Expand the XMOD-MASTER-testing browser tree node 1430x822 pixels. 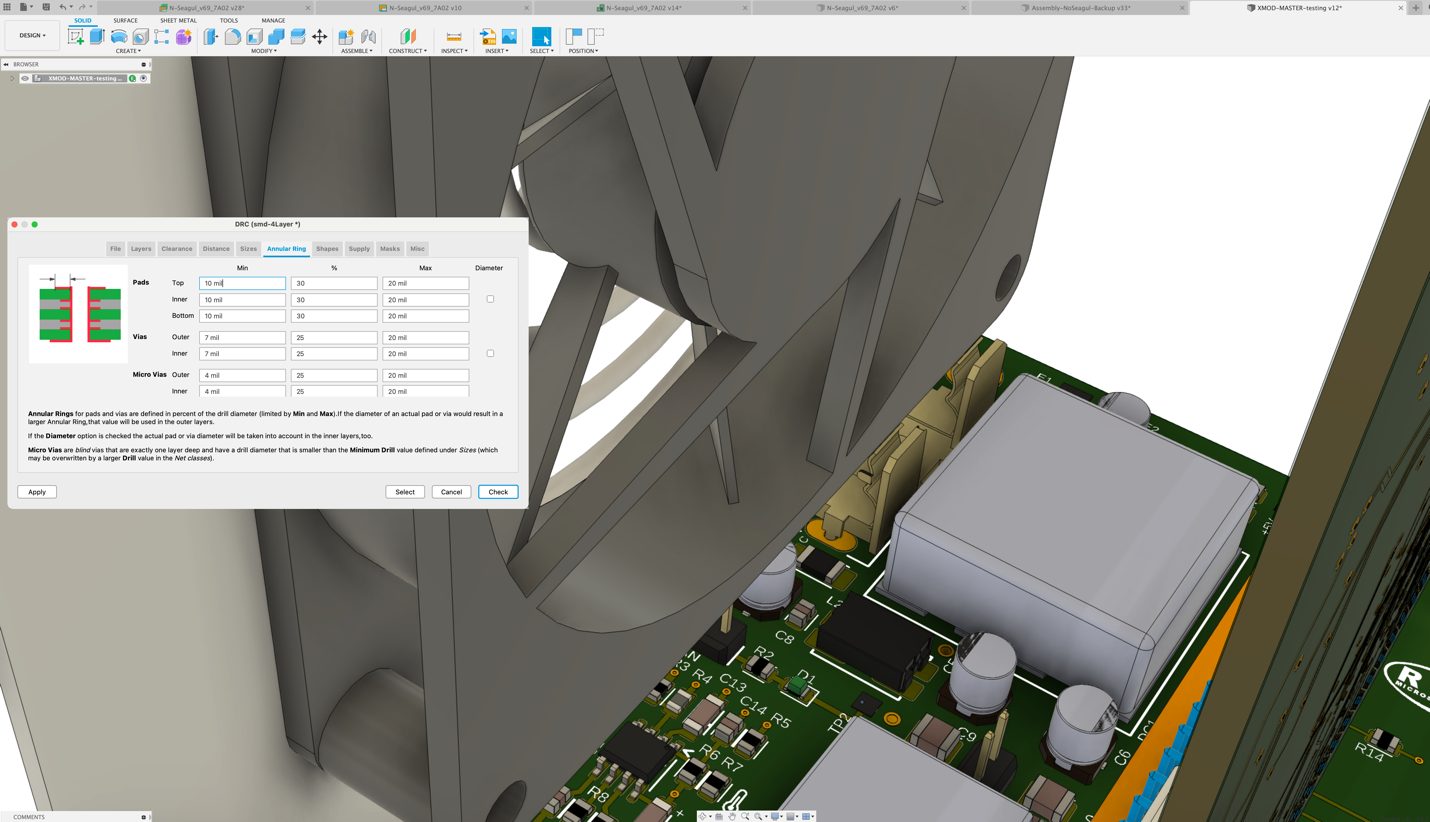(12, 78)
